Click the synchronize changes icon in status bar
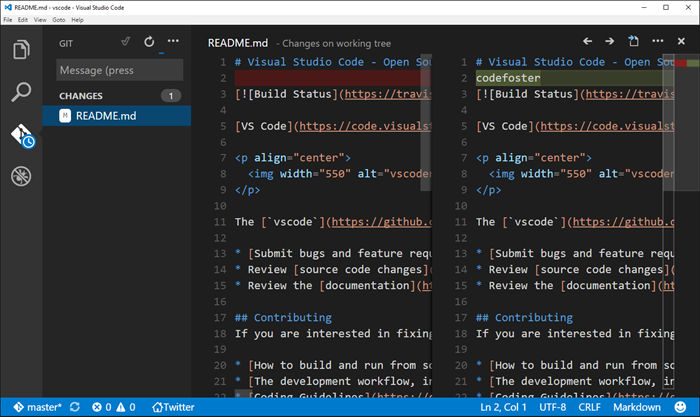The width and height of the screenshot is (700, 417). click(73, 407)
